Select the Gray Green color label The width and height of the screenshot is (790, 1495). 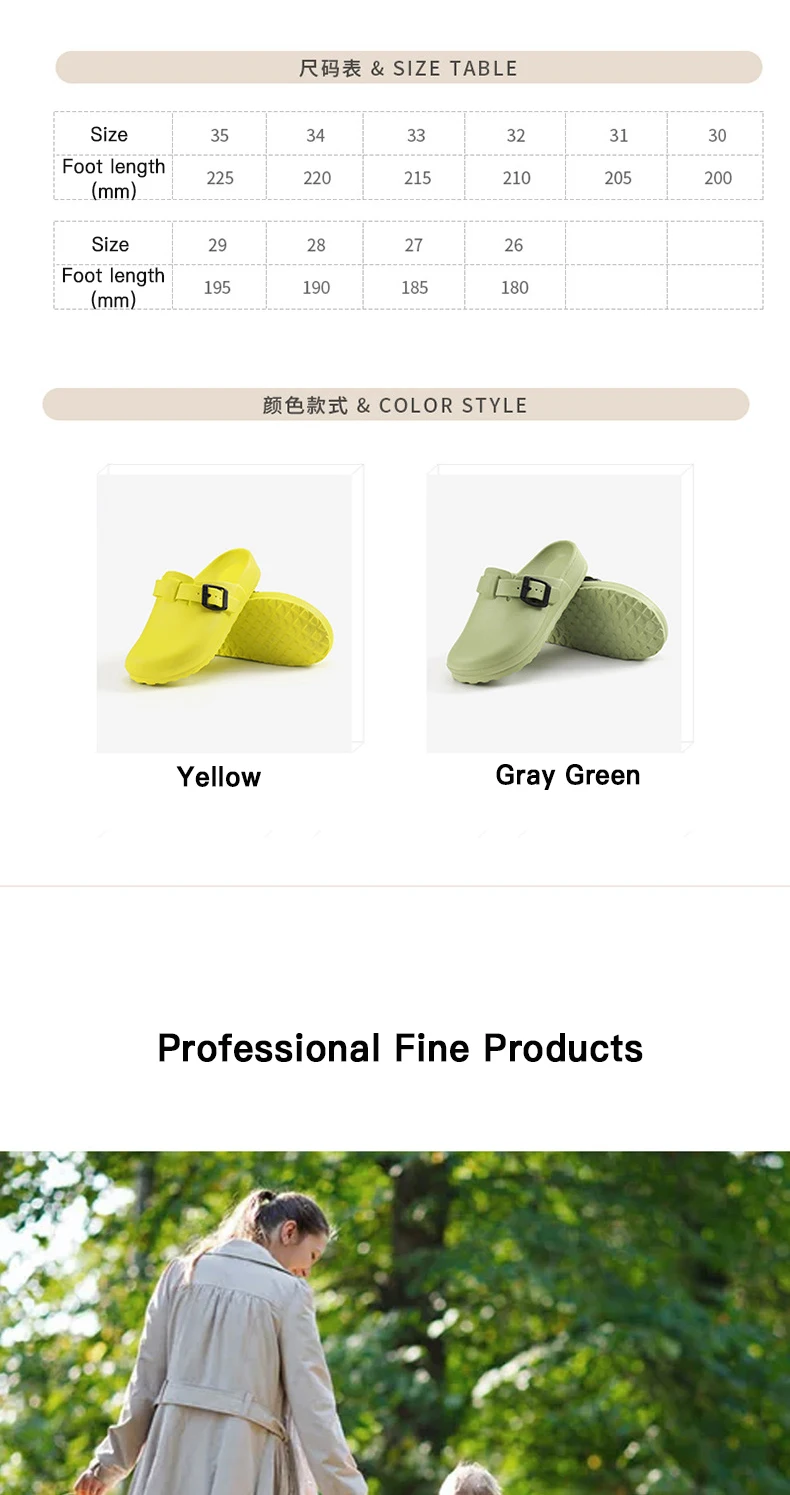click(568, 776)
